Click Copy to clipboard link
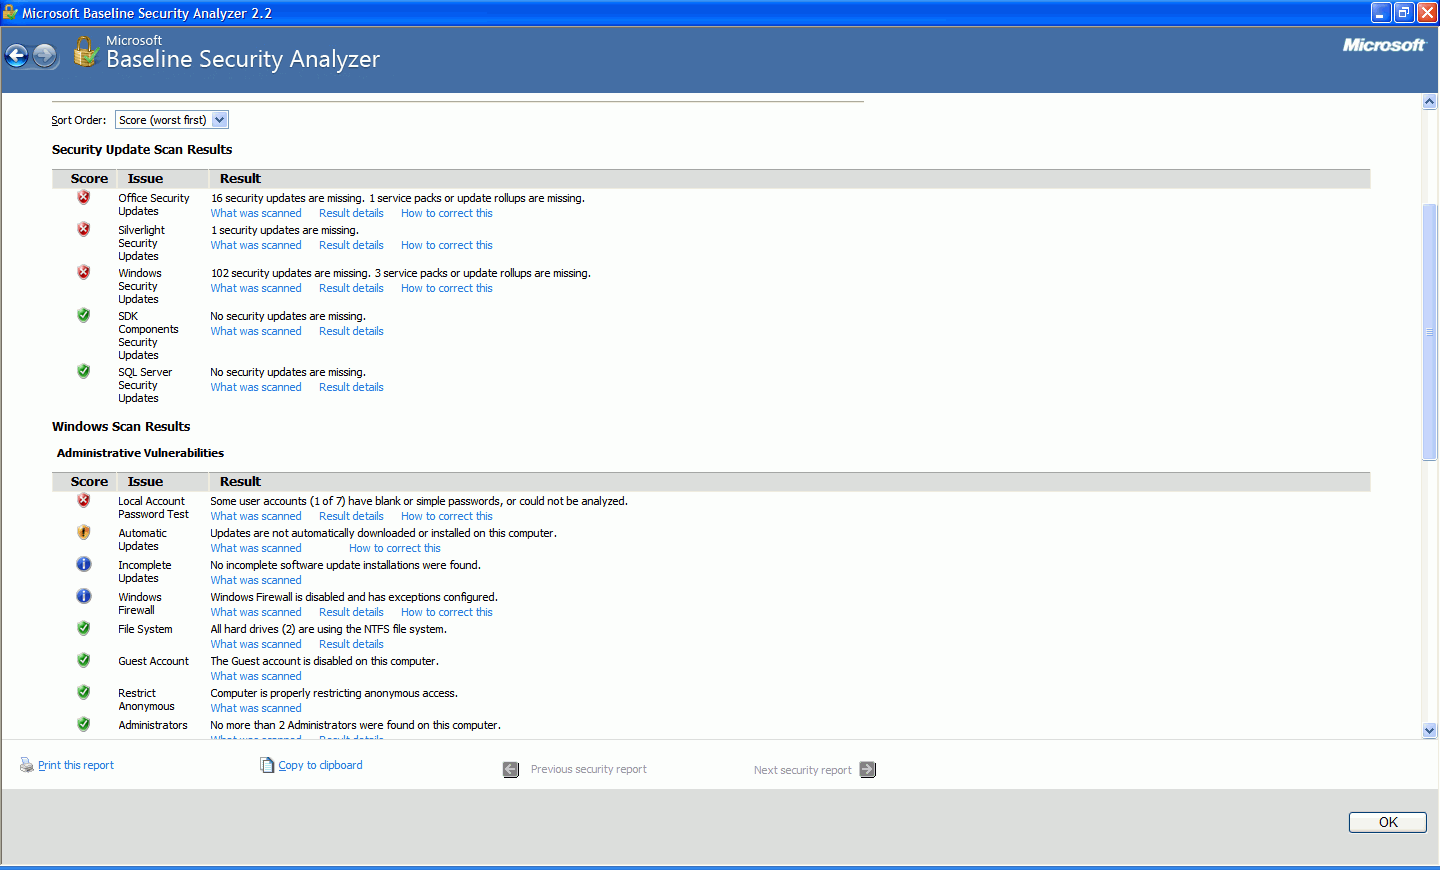The height and width of the screenshot is (870, 1440). click(320, 765)
